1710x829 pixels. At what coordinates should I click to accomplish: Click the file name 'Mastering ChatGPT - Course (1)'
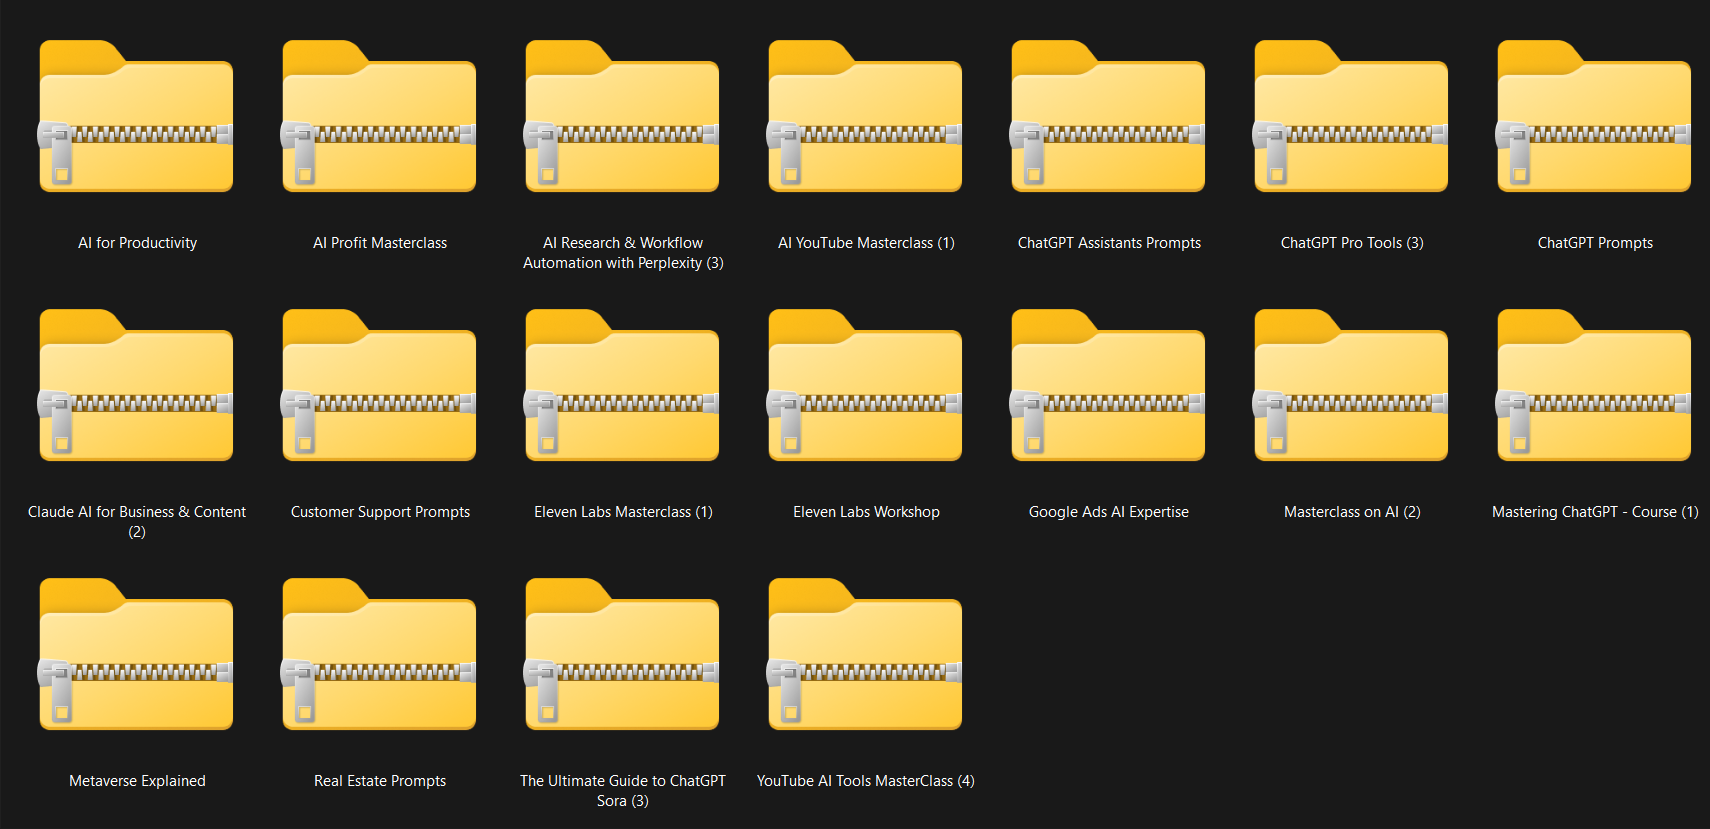[1595, 512]
